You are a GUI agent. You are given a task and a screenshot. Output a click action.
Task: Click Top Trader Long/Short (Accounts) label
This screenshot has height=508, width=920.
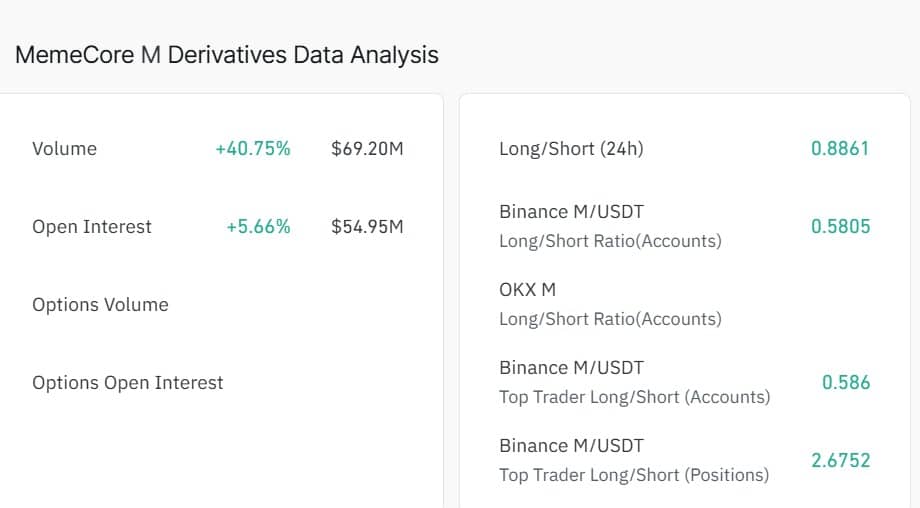point(634,397)
